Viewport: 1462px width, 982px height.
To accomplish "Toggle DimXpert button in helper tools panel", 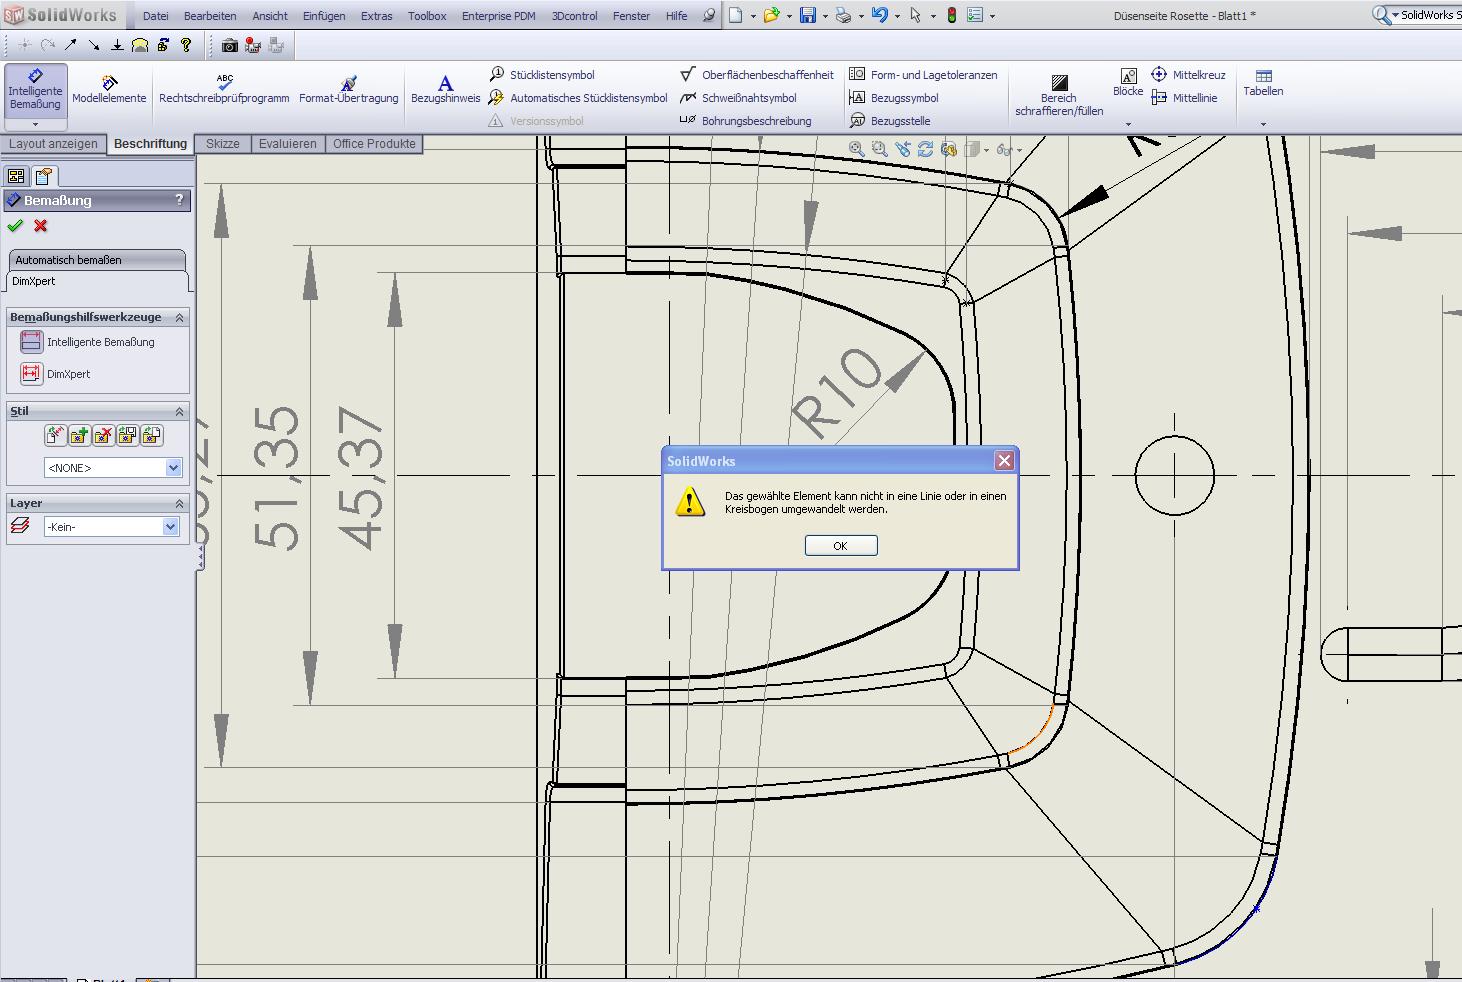I will (31, 374).
